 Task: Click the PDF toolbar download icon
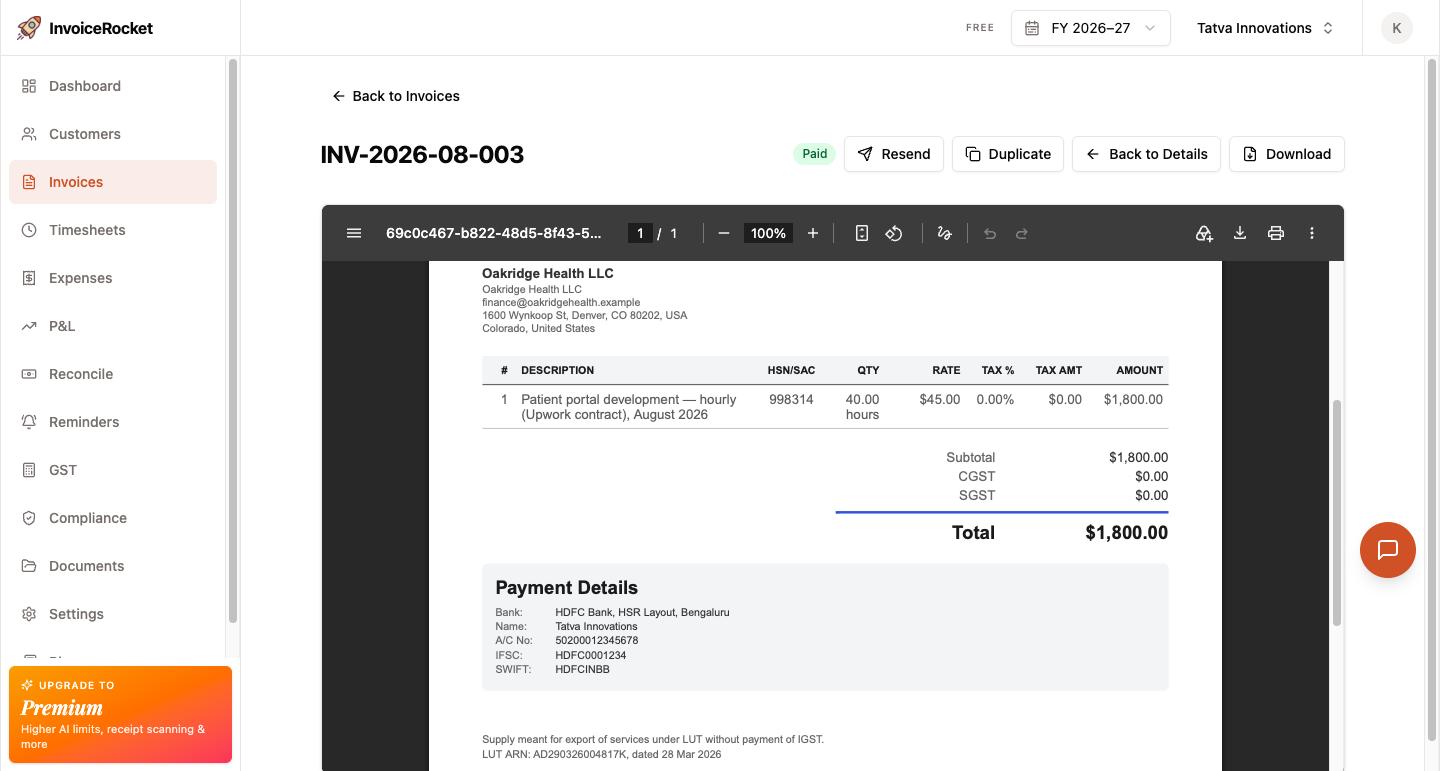point(1240,233)
